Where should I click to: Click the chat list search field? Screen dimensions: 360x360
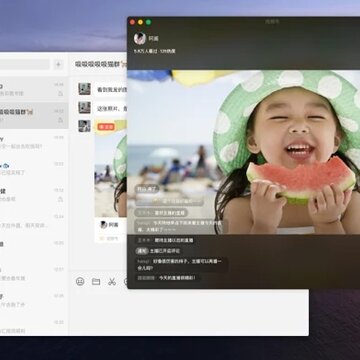coord(25,64)
